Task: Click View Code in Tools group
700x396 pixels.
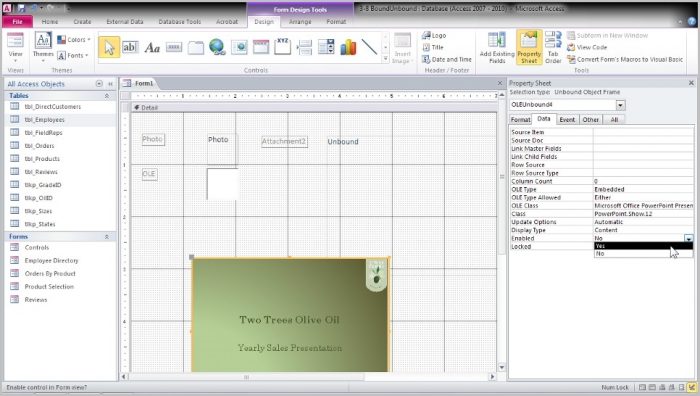Action: [587, 47]
